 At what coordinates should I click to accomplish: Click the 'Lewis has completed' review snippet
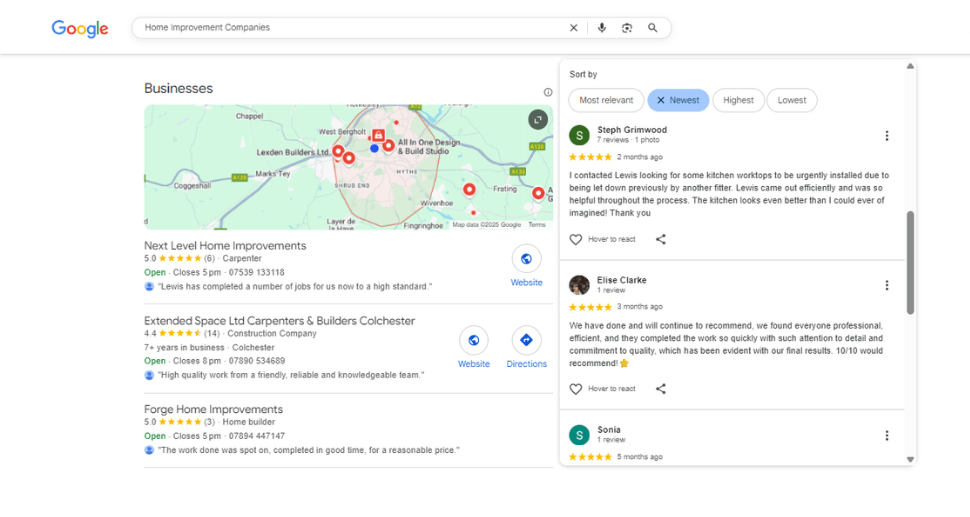[294, 286]
